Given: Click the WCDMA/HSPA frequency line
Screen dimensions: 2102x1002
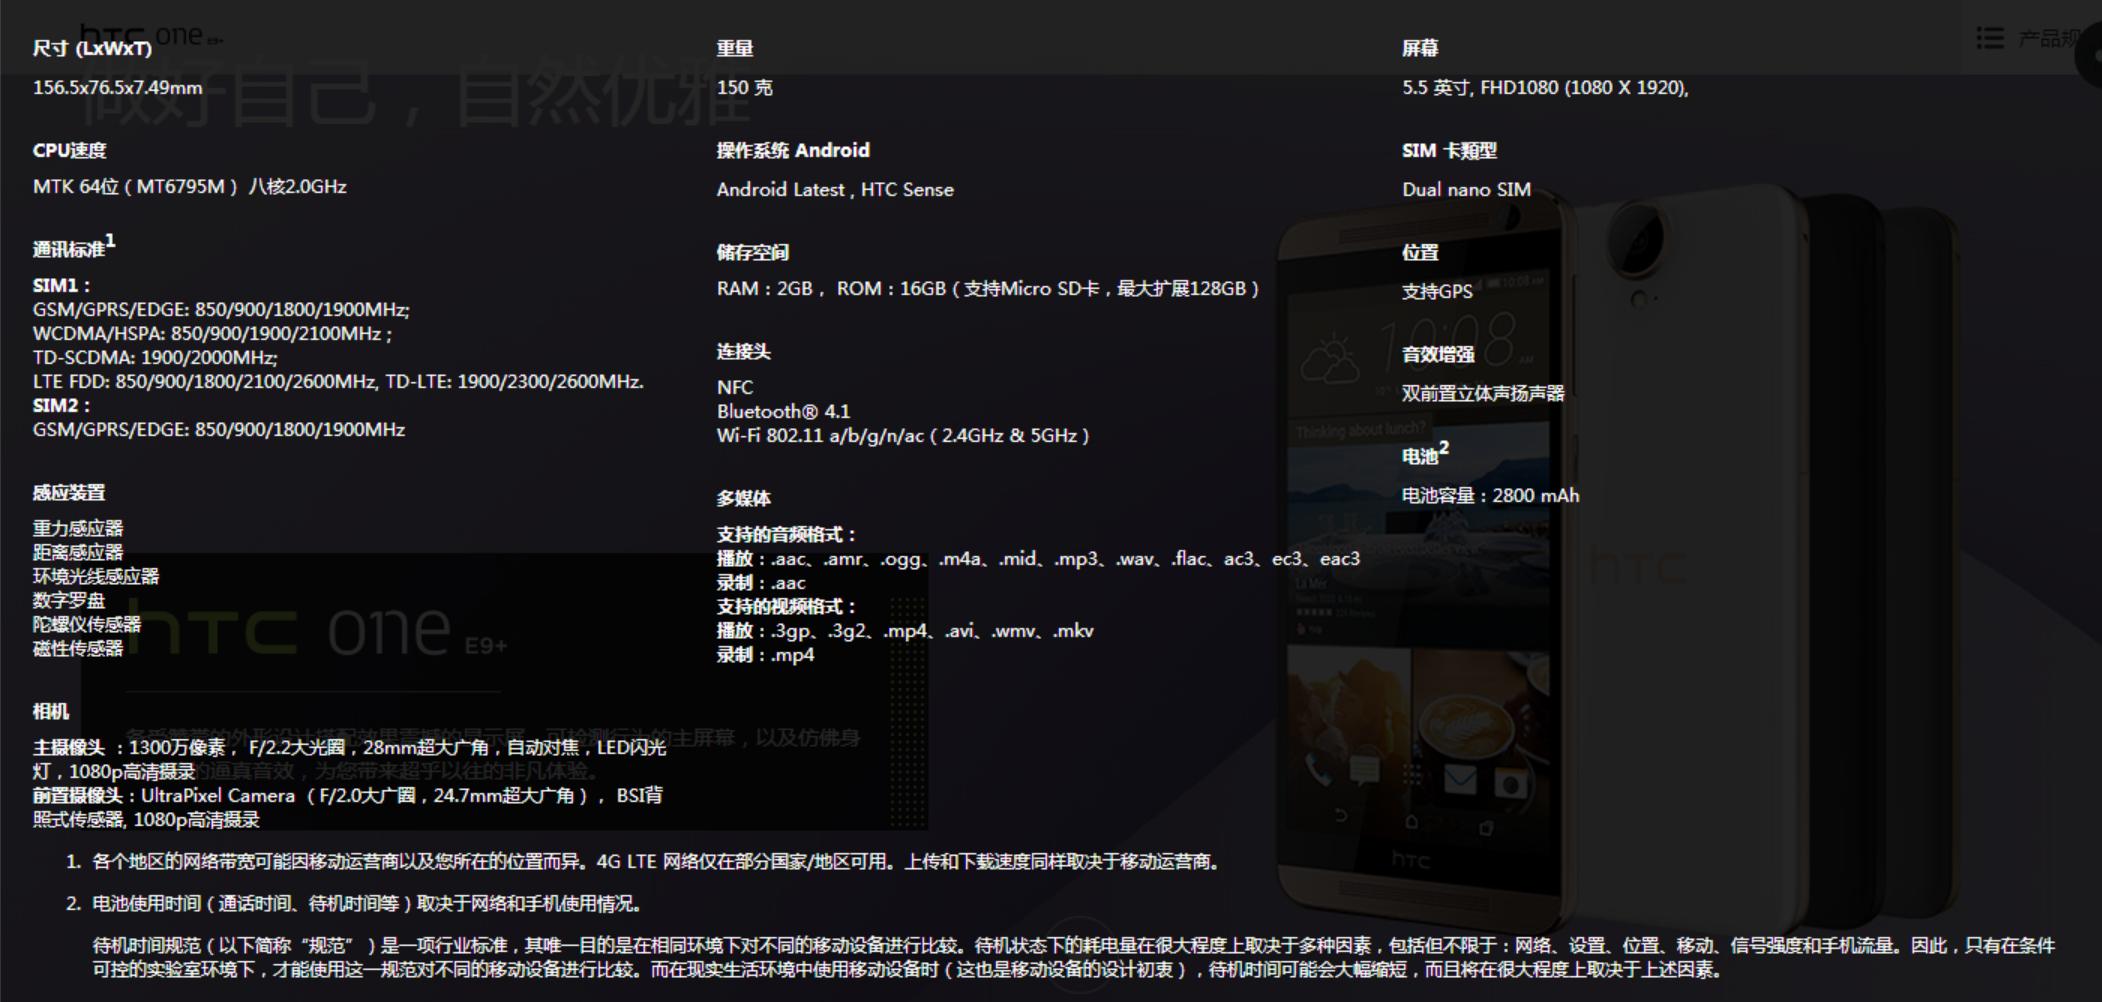Looking at the screenshot, I should (212, 334).
